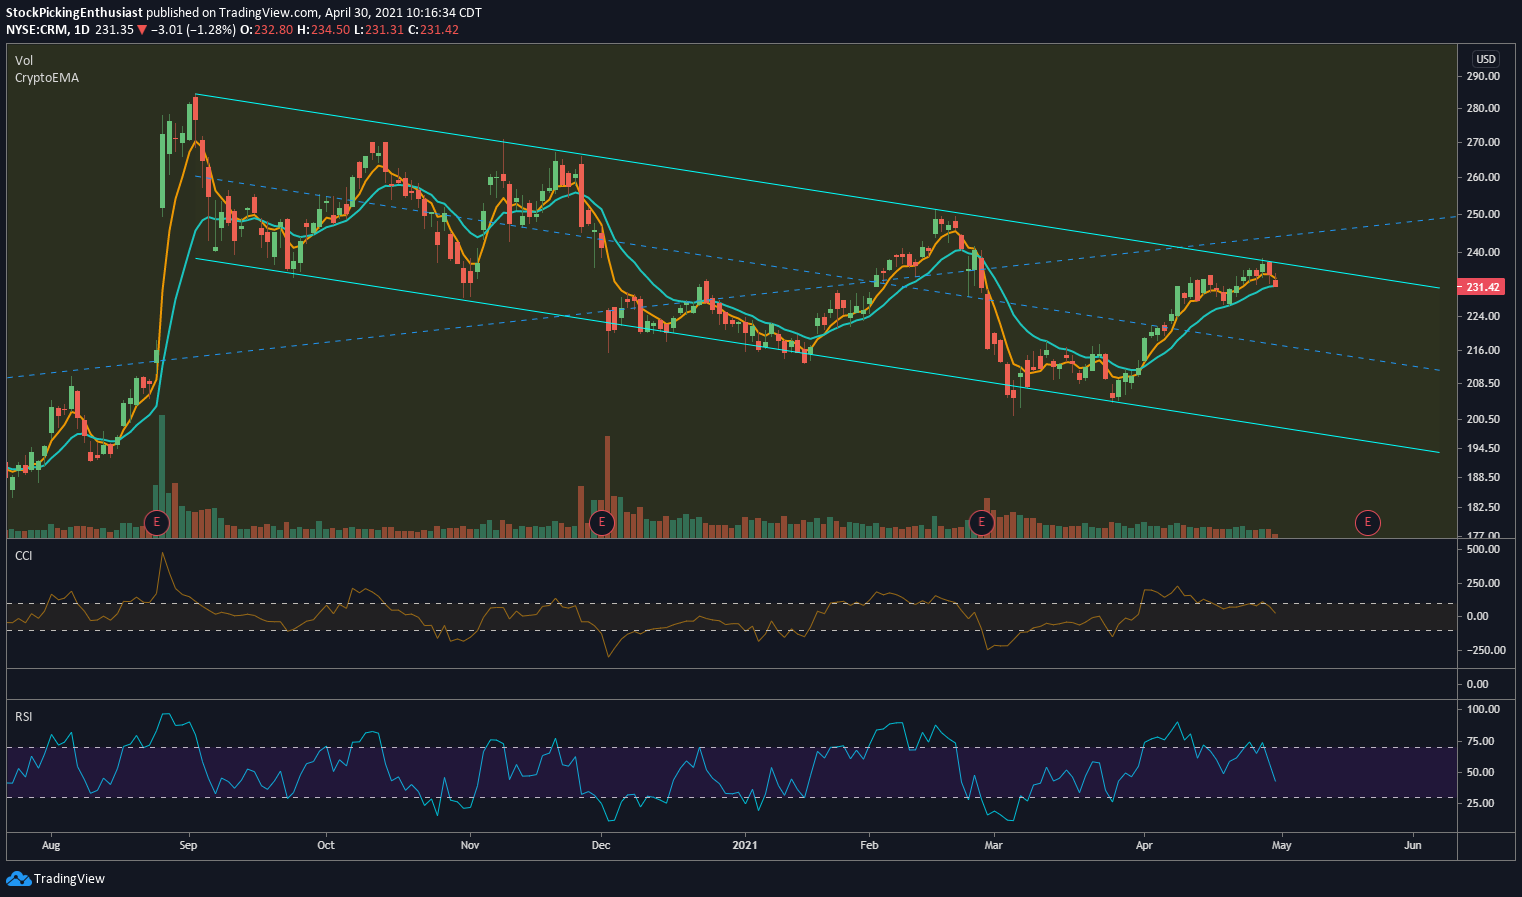Select the RSI indicator label

(23, 716)
